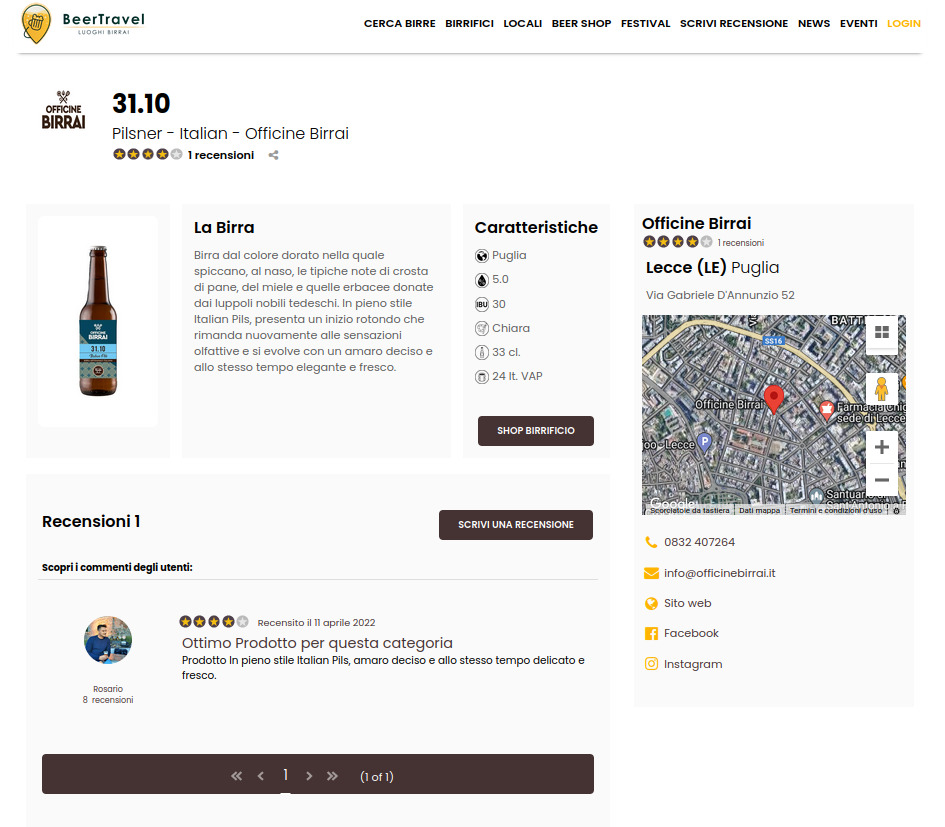
Task: Click the red Officine Birrai map marker
Action: pos(774,399)
